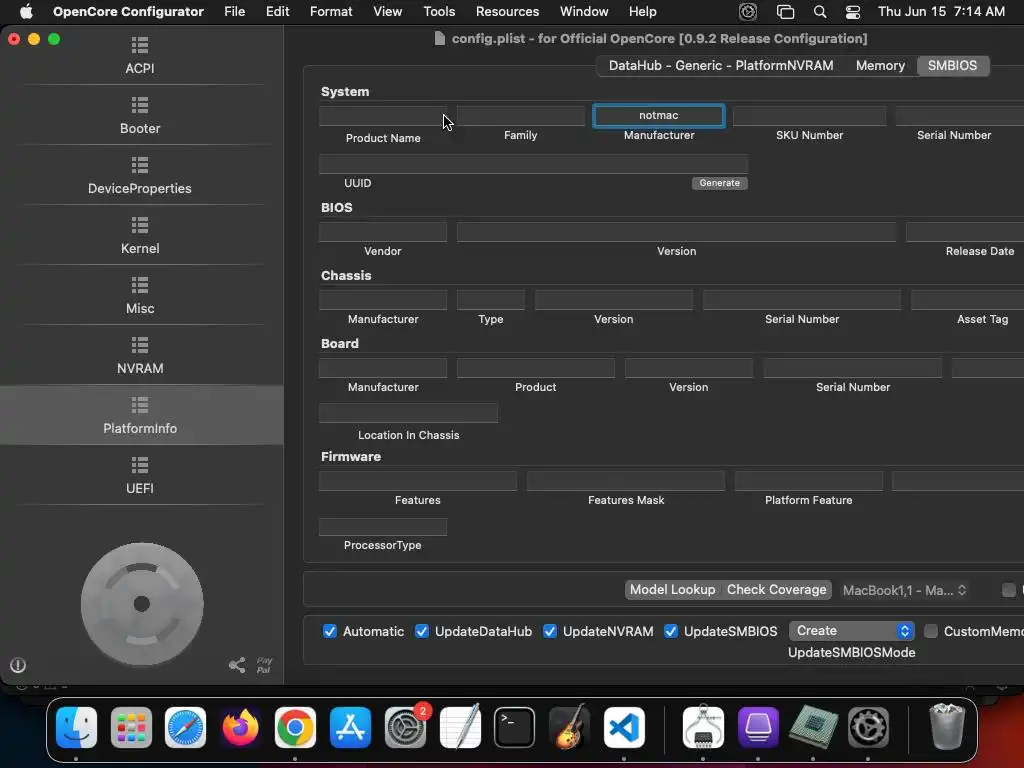Launch Safari from the dock
Viewport: 1024px width, 768px height.
185,727
